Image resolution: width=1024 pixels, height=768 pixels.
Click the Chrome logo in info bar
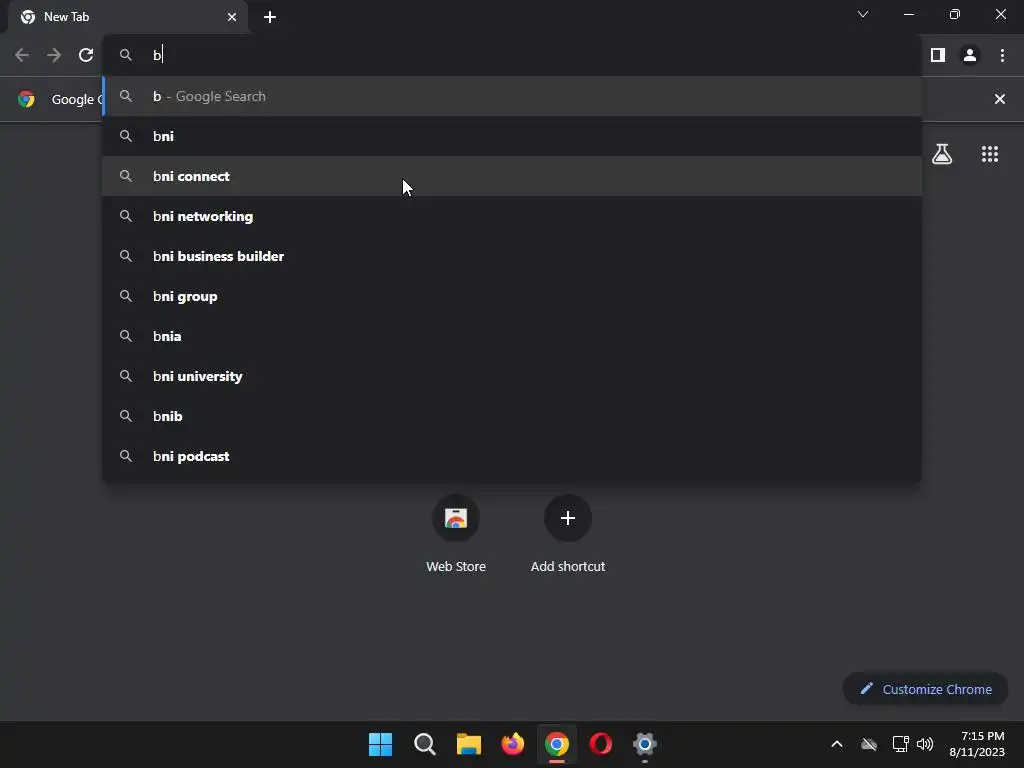(26, 99)
